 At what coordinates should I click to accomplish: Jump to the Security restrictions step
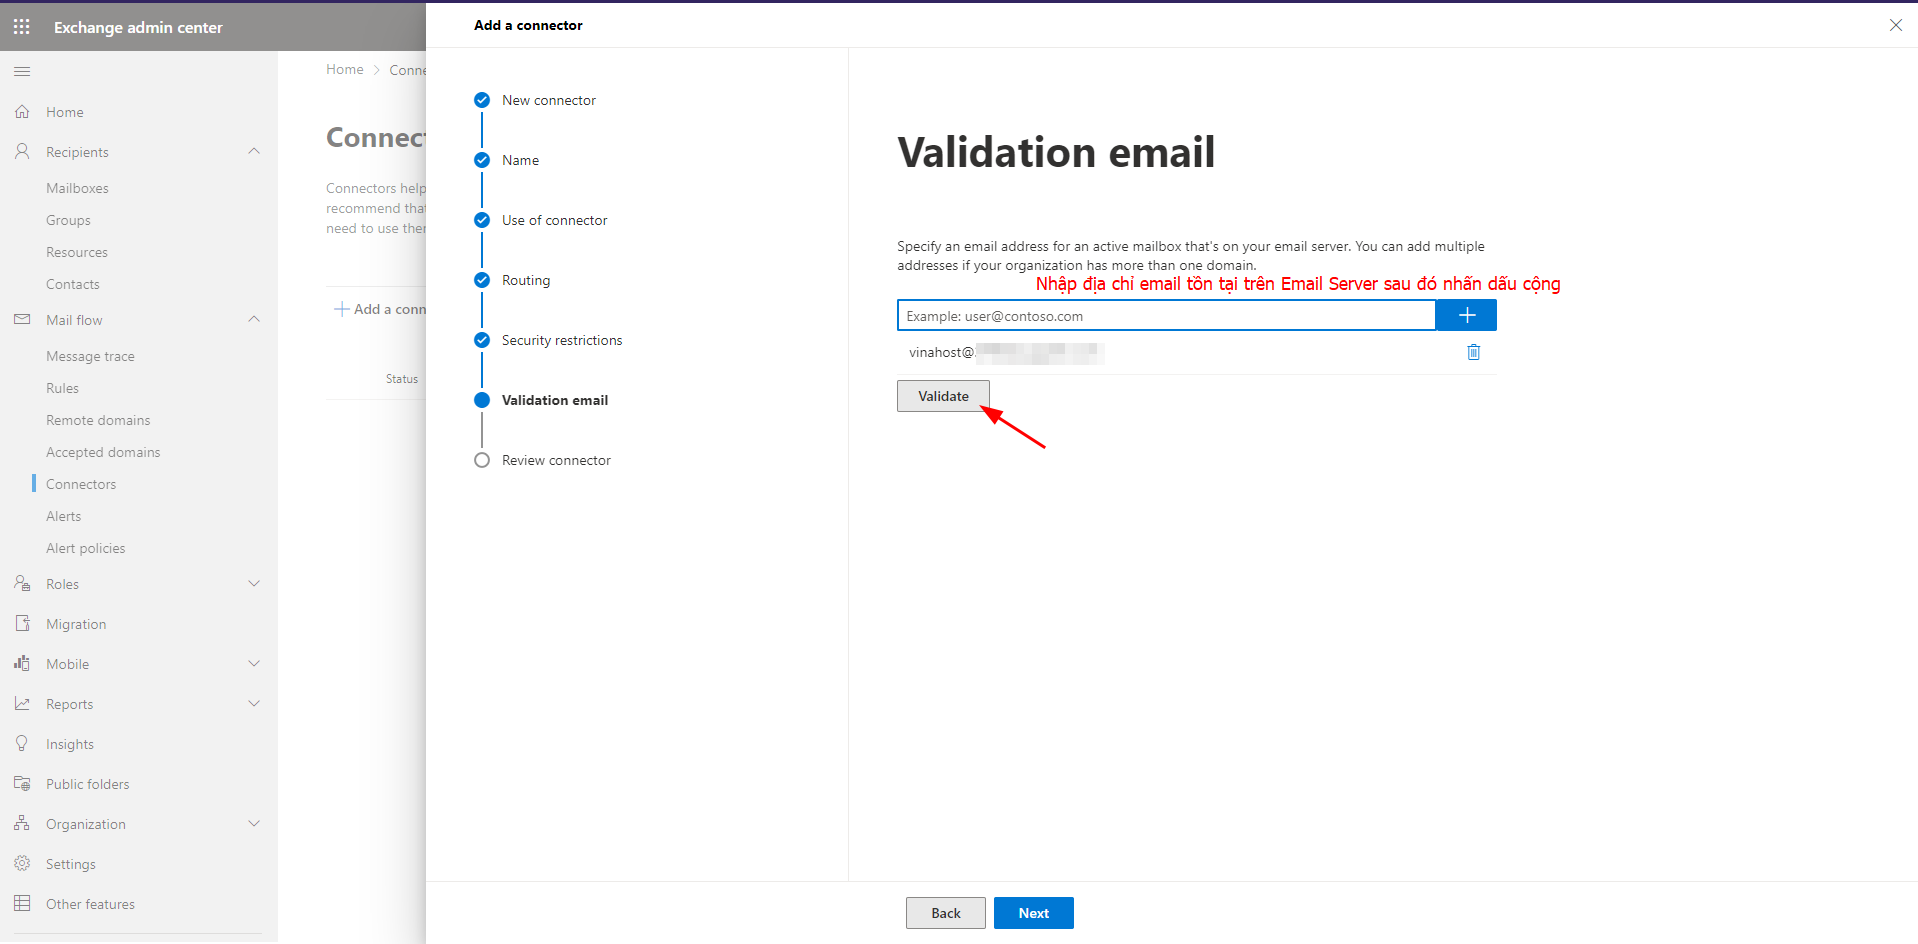[x=482, y=340]
